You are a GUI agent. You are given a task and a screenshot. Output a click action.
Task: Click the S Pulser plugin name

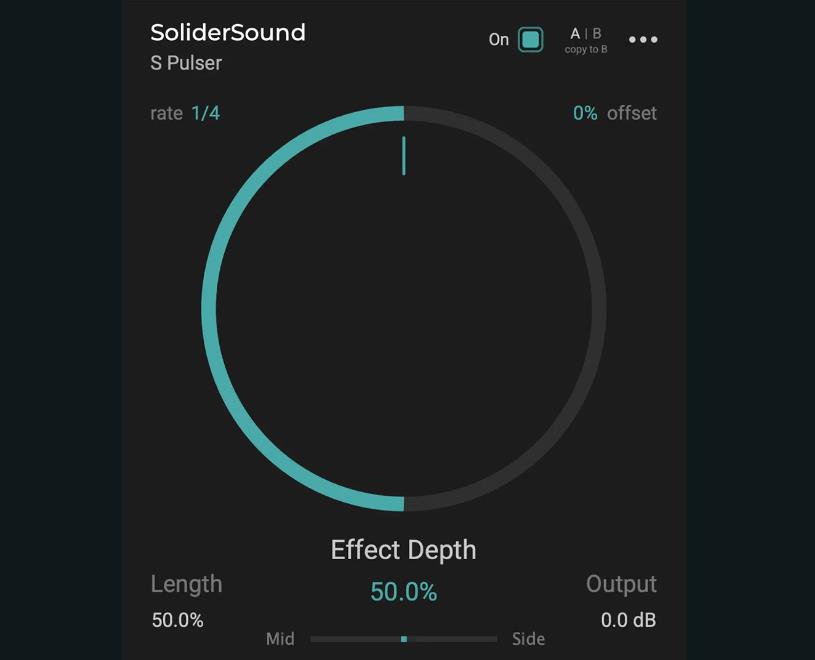tap(186, 63)
